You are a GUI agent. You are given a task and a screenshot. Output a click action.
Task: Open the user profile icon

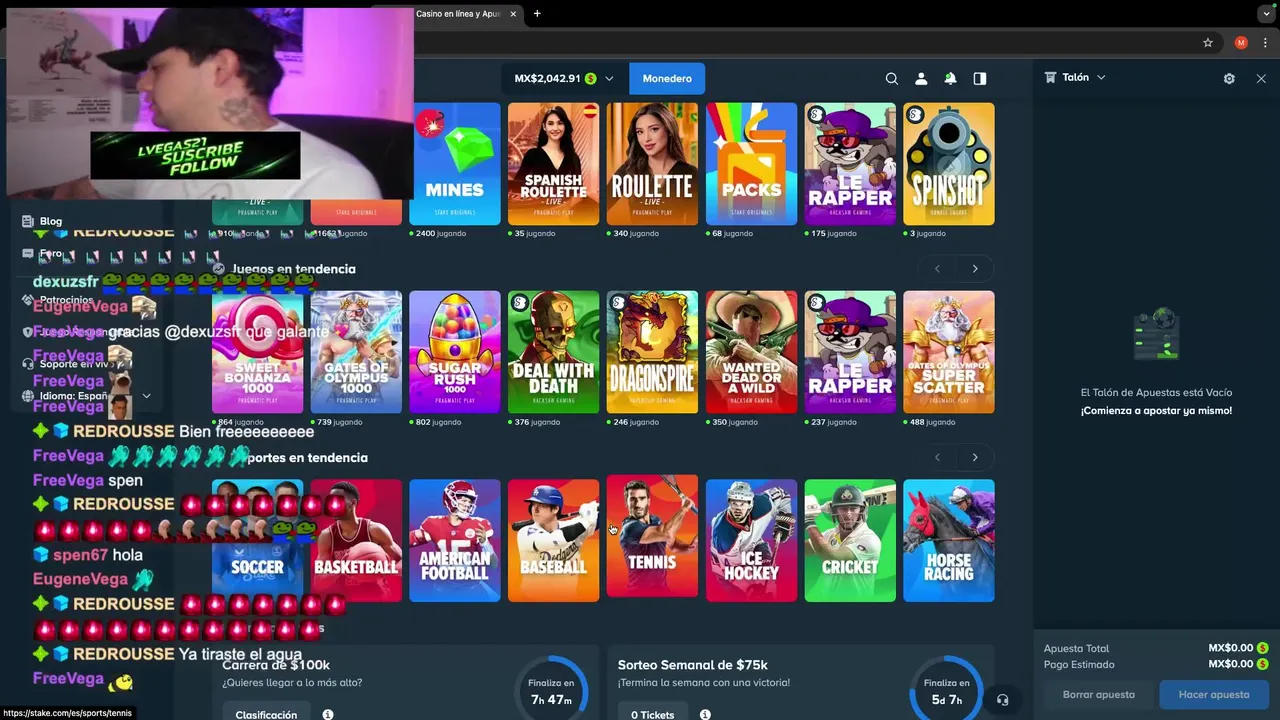click(x=921, y=79)
